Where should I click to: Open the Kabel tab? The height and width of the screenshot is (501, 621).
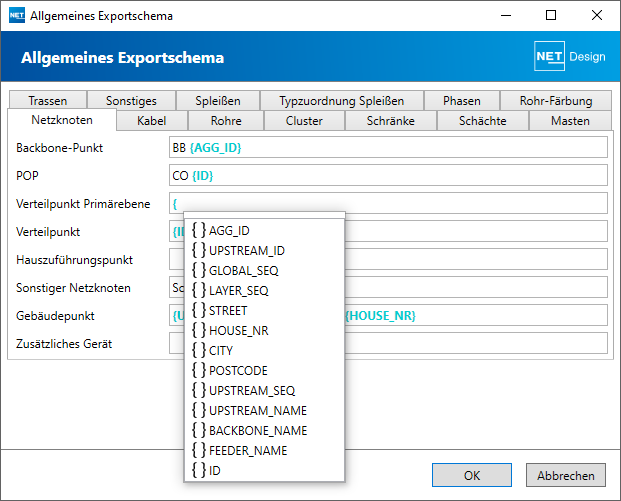[152, 120]
